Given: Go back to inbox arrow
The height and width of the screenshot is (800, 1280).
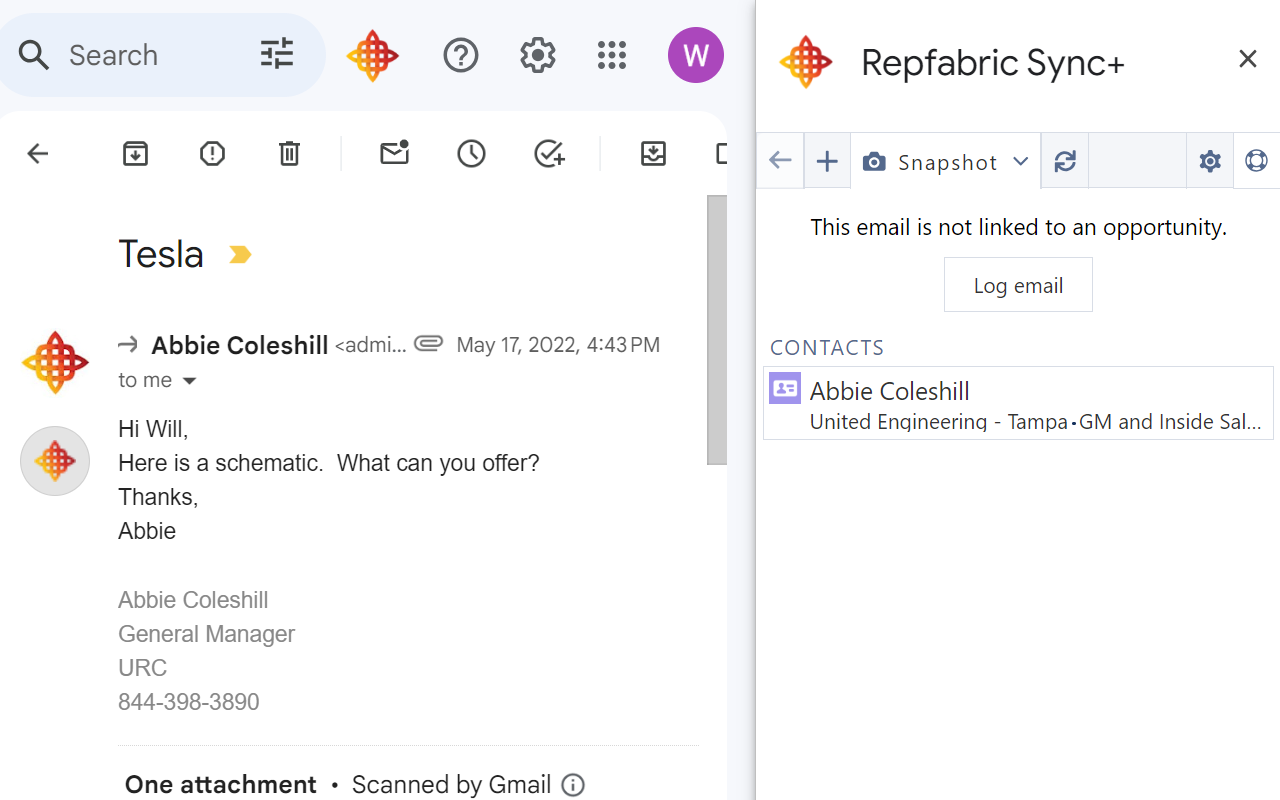Looking at the screenshot, I should tap(38, 154).
